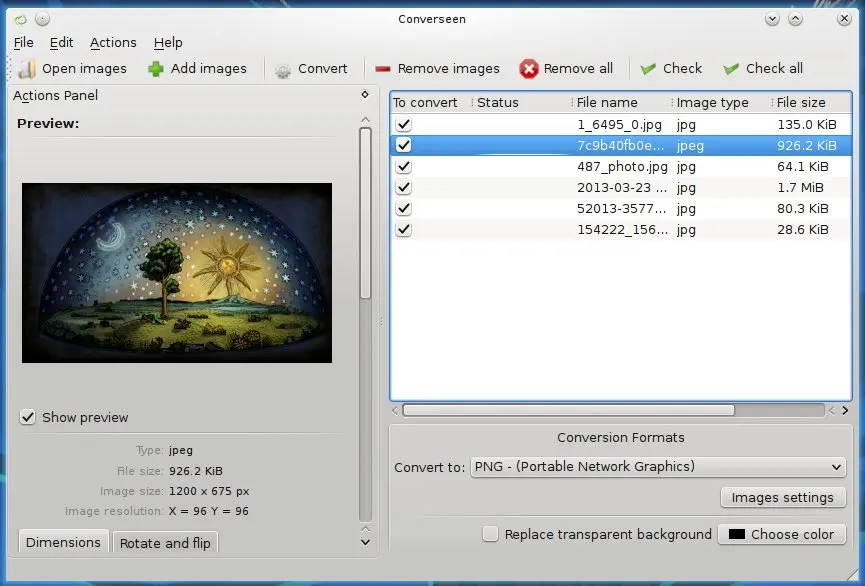Click the file list horizontal scrollbar

(568, 411)
